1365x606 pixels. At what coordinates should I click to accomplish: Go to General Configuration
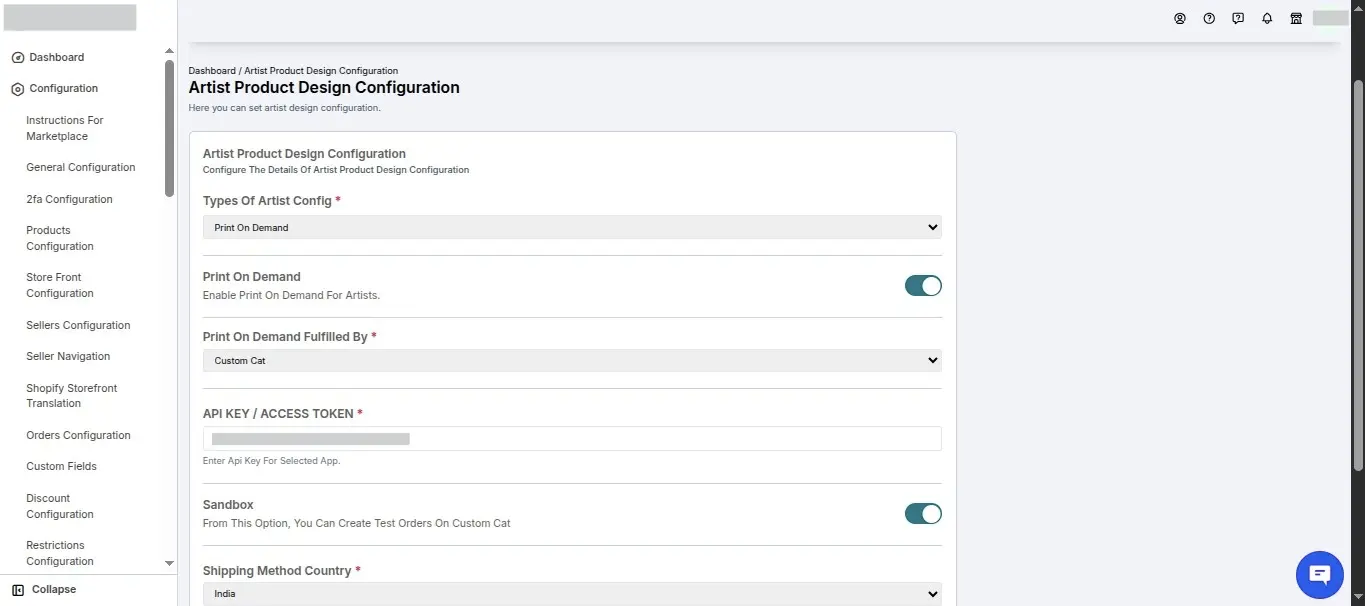[81, 168]
